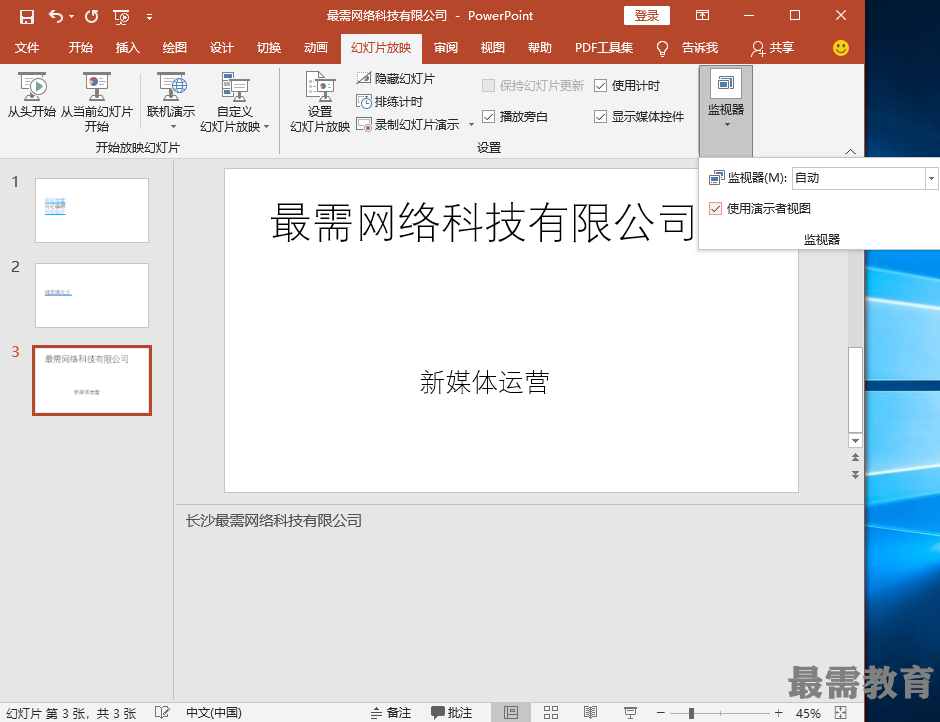Open the 监视器(M) 自动 combo box
940x722 pixels.
pyautogui.click(x=864, y=178)
